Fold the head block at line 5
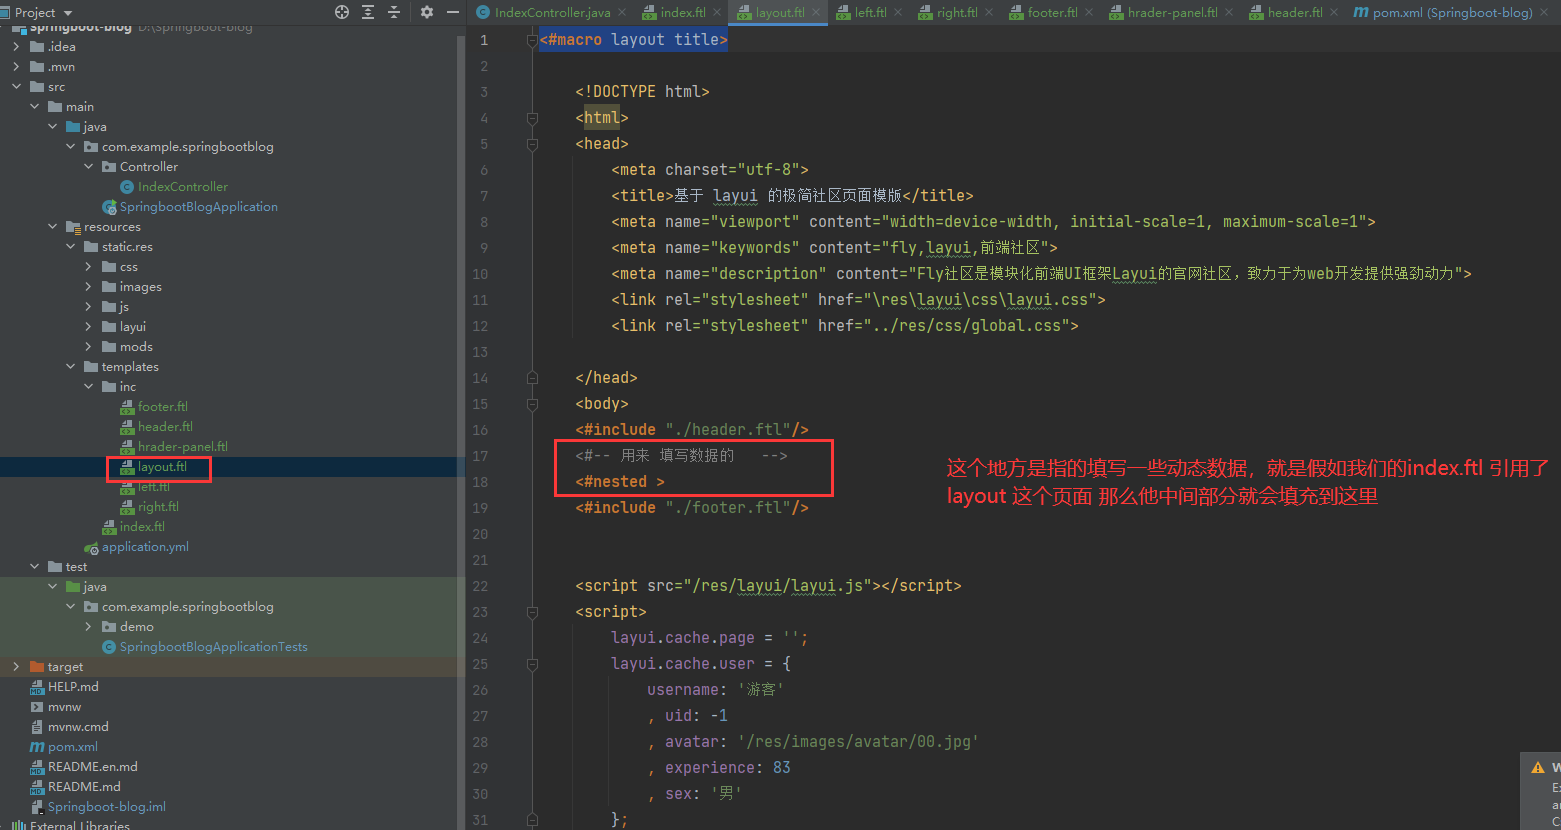Screen dimensions: 1561x830 click(532, 144)
